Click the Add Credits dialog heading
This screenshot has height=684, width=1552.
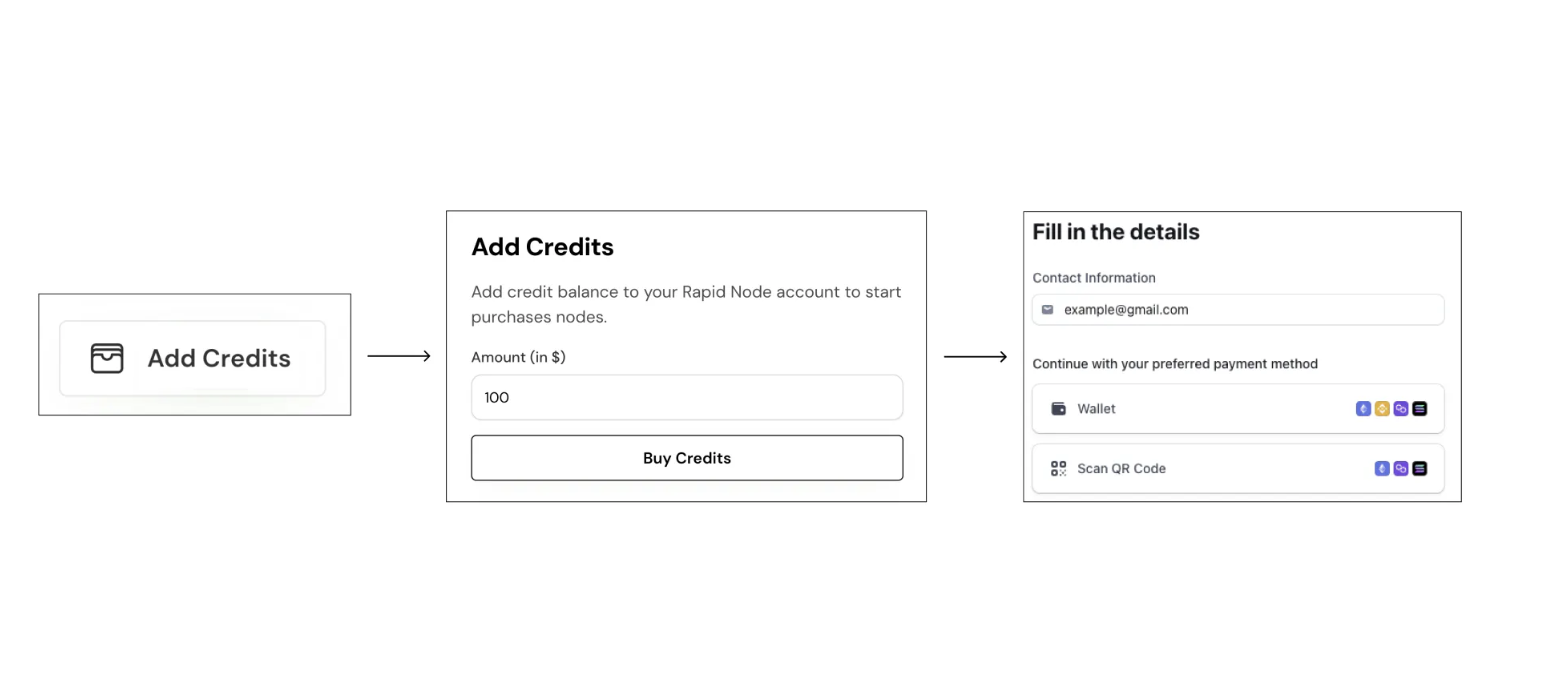click(543, 247)
